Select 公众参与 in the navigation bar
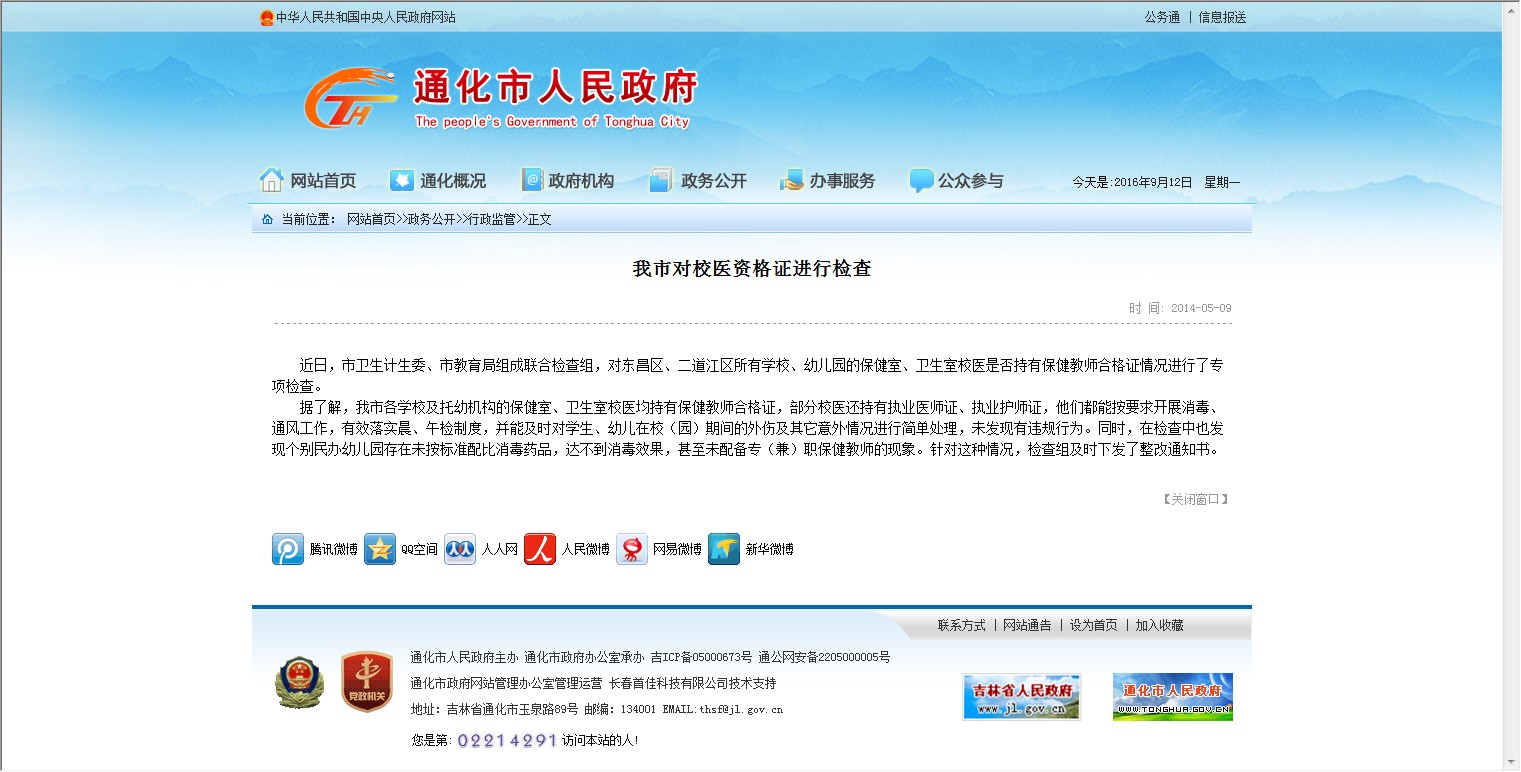The width and height of the screenshot is (1521, 772). [x=956, y=181]
